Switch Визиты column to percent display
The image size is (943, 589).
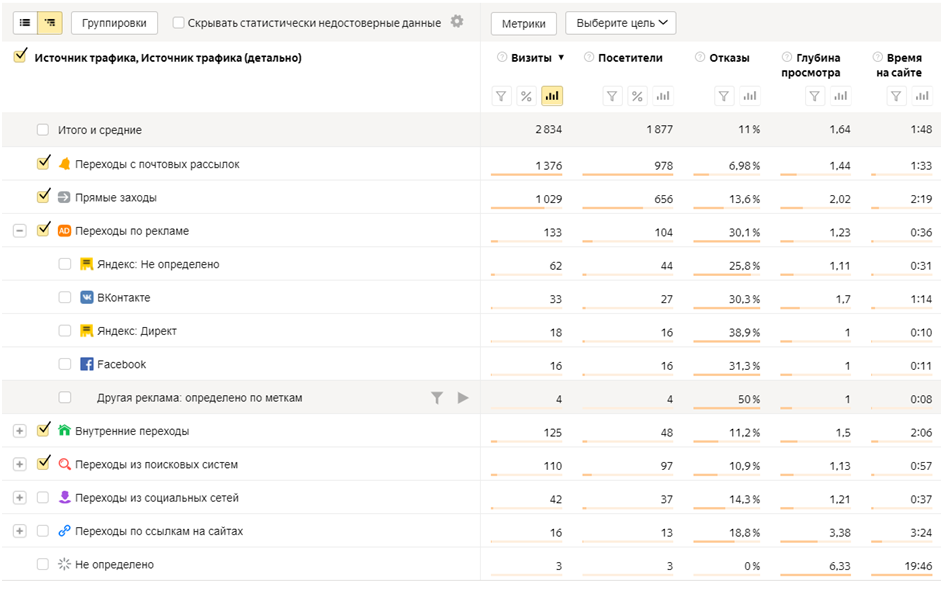(527, 96)
